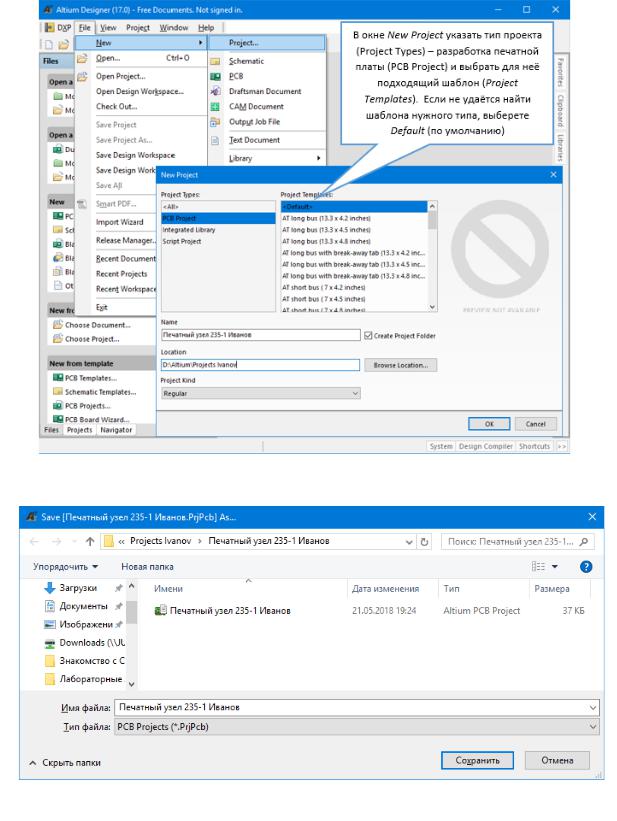617x821 pixels.
Task: Click the Schematic document icon in submenu
Action: pos(215,61)
